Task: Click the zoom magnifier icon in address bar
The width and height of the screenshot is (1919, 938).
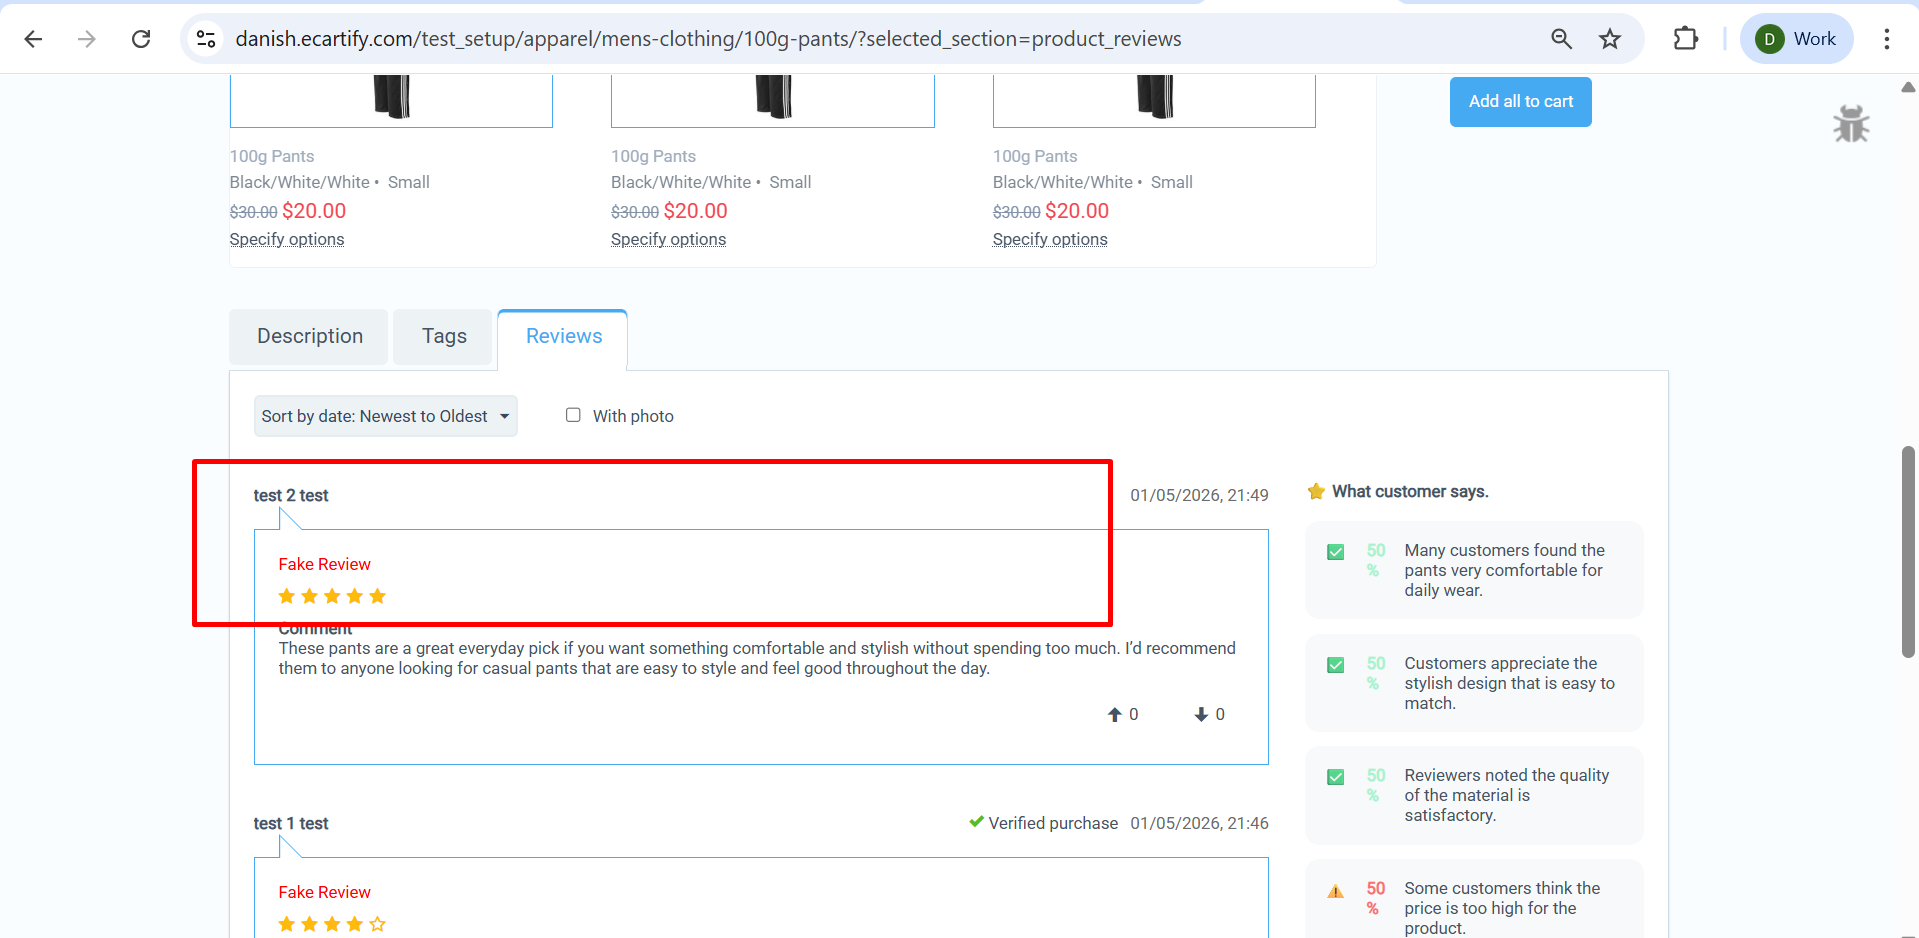Action: [1561, 39]
